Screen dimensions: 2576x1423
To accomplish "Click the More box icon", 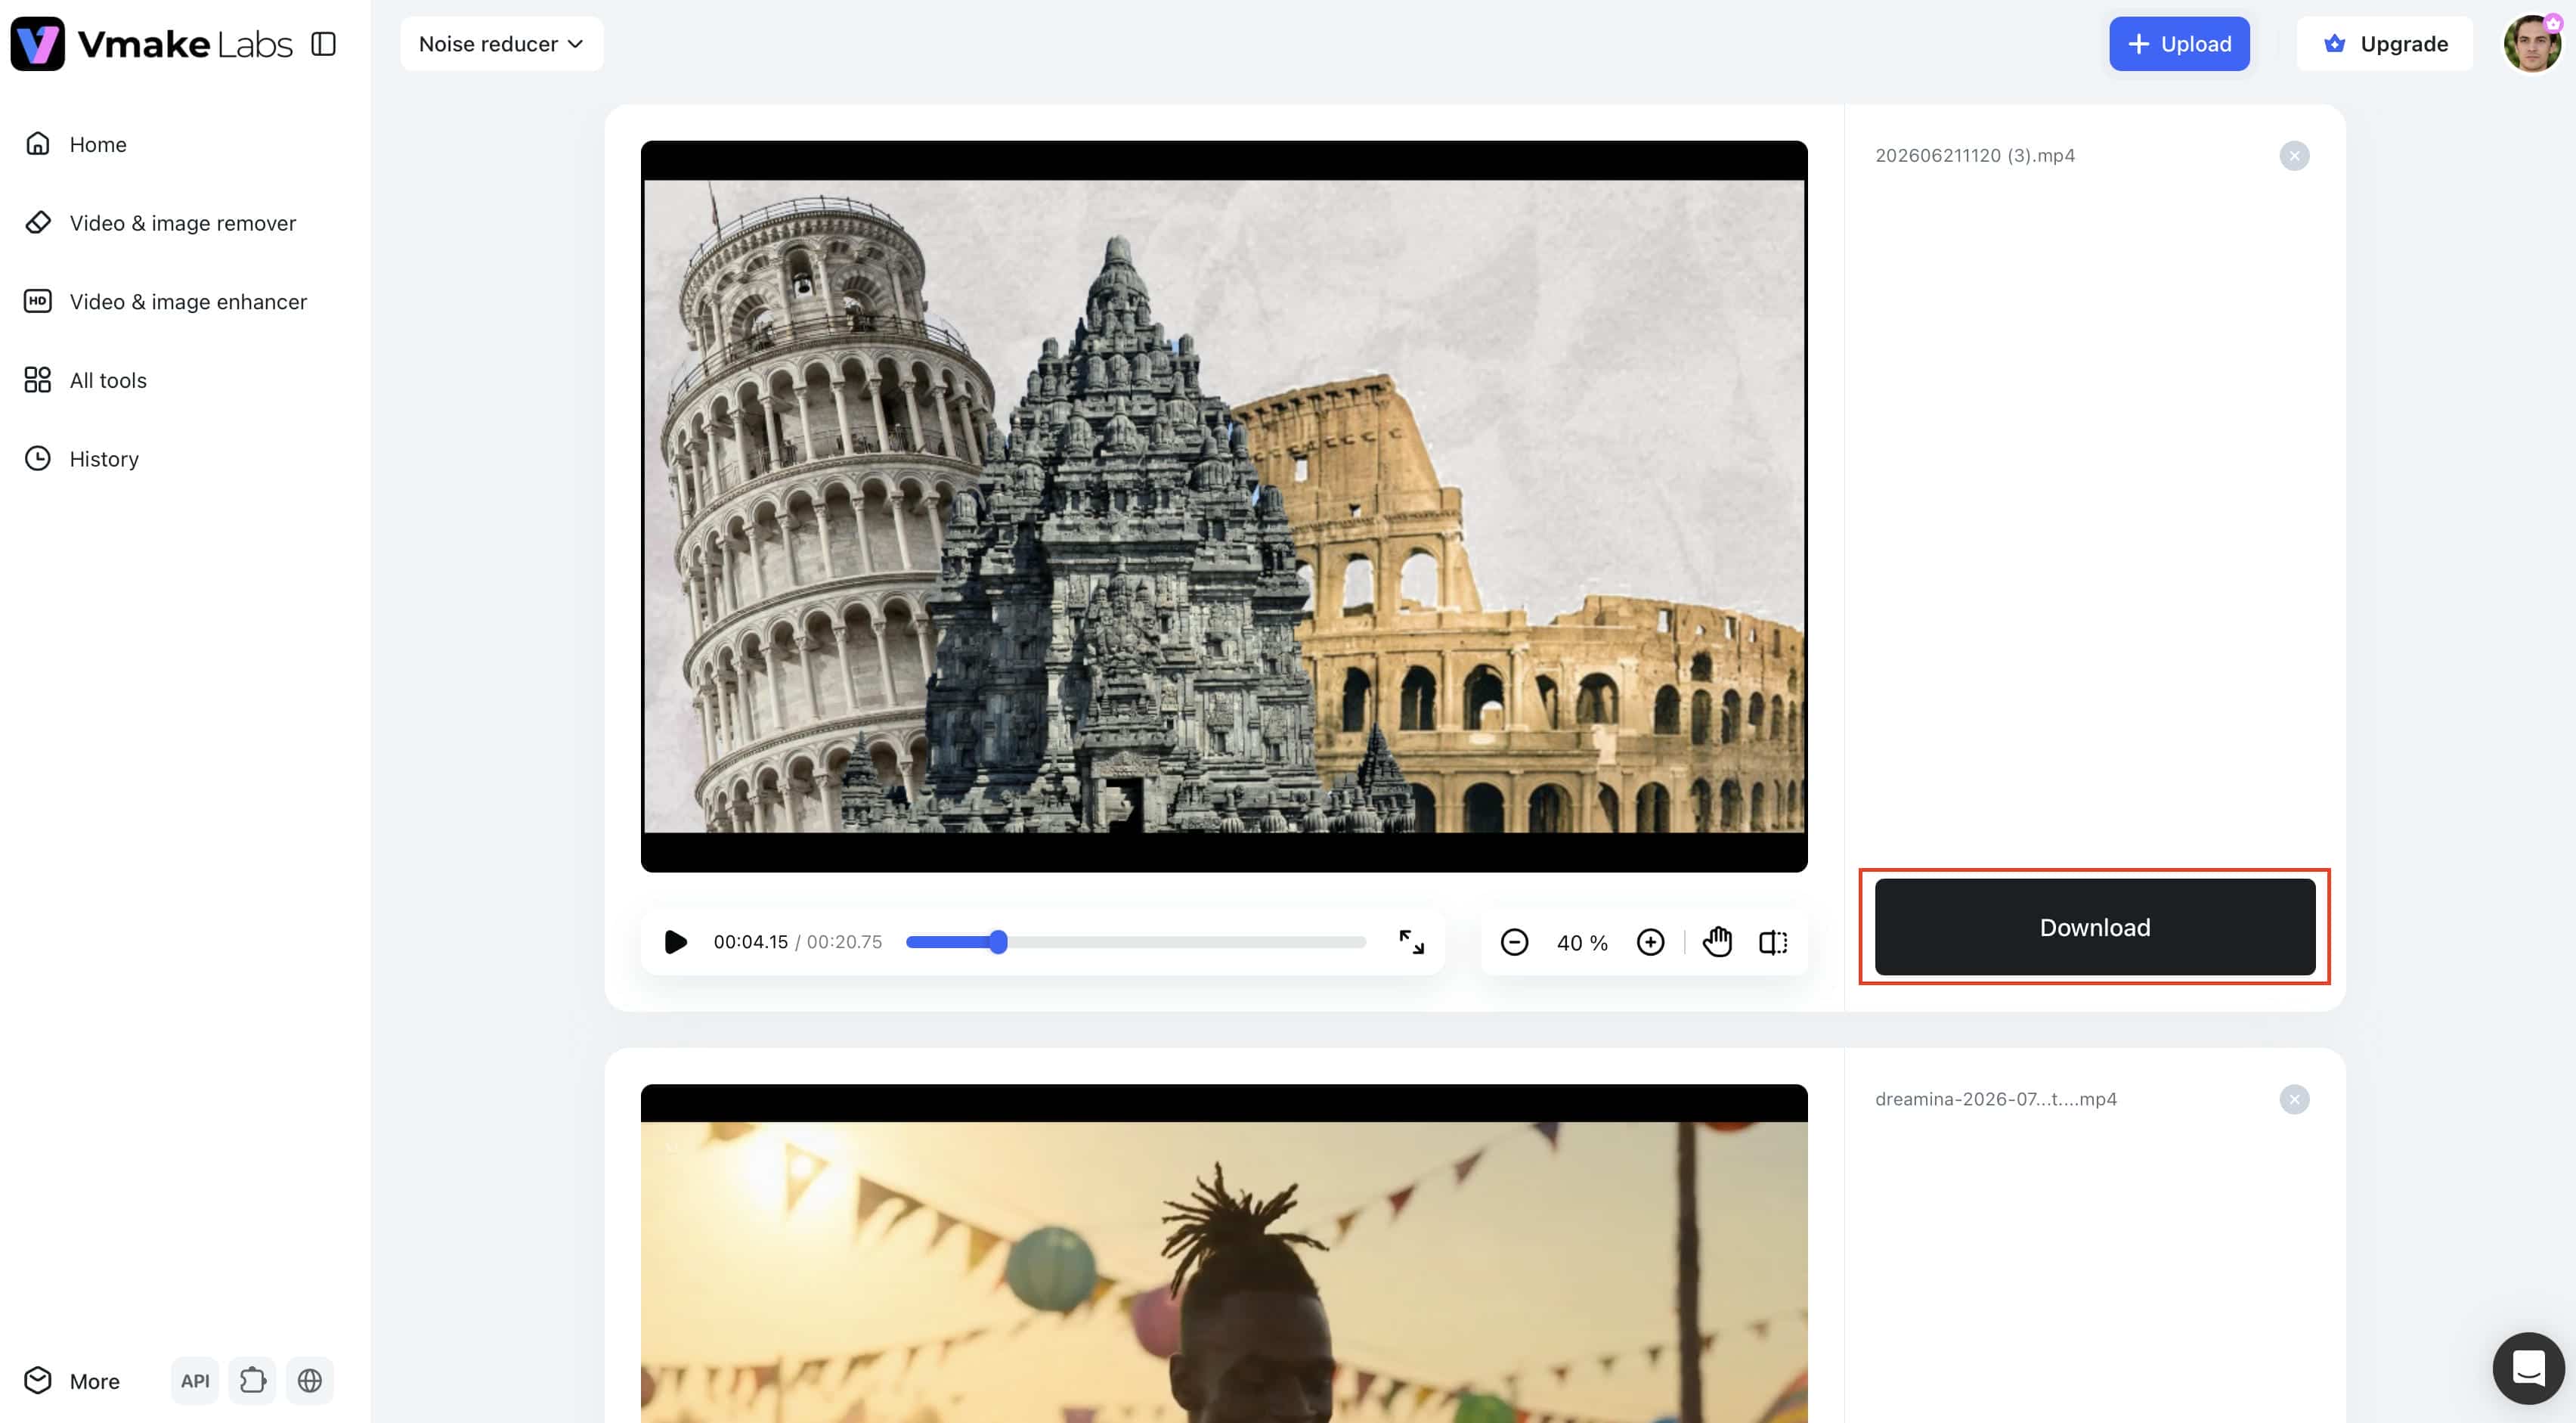I will click(x=38, y=1380).
